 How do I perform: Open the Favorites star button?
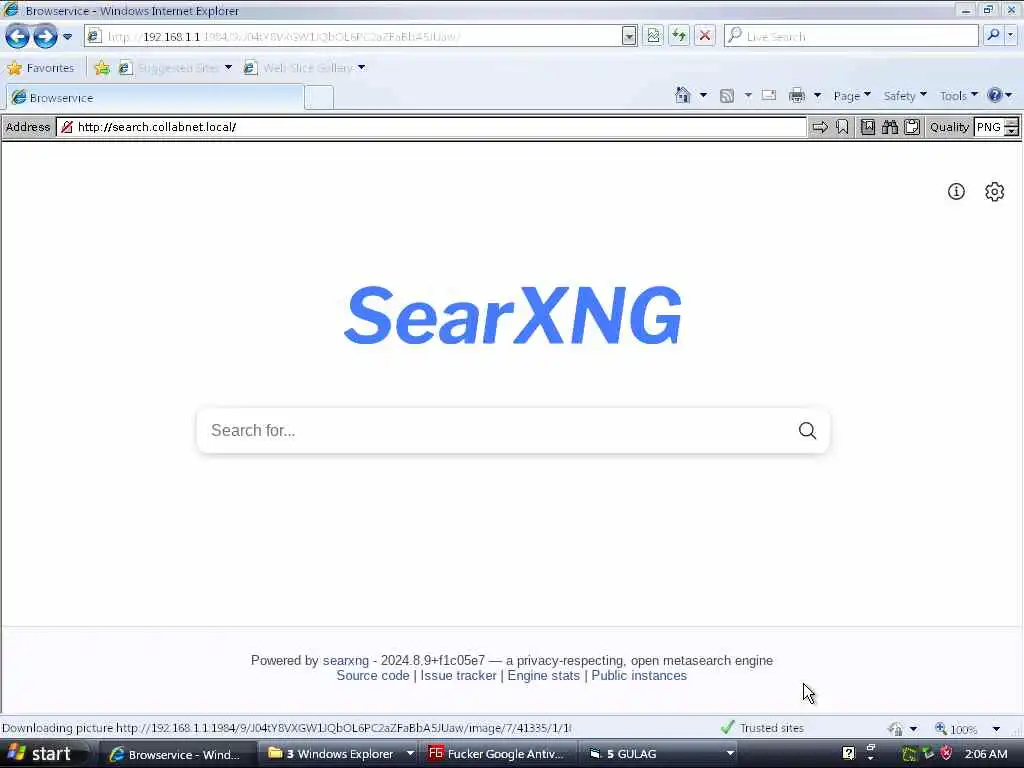click(40, 68)
